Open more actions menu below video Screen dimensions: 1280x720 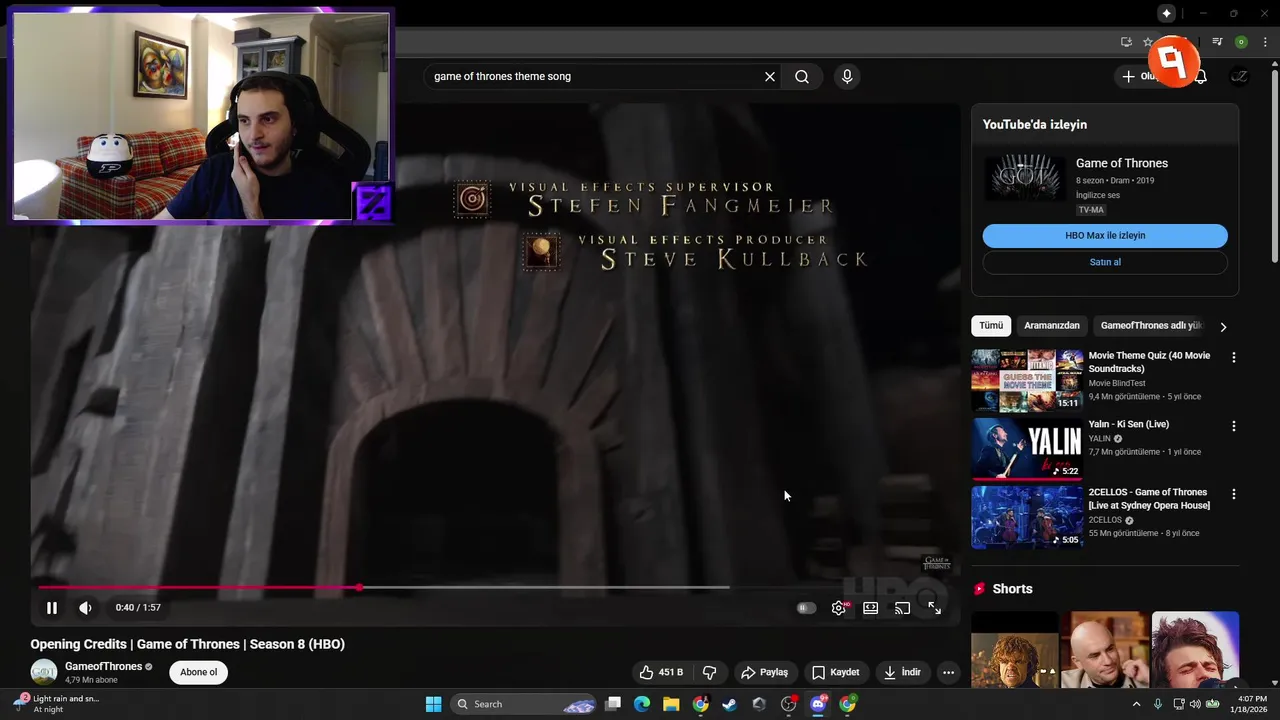[949, 672]
